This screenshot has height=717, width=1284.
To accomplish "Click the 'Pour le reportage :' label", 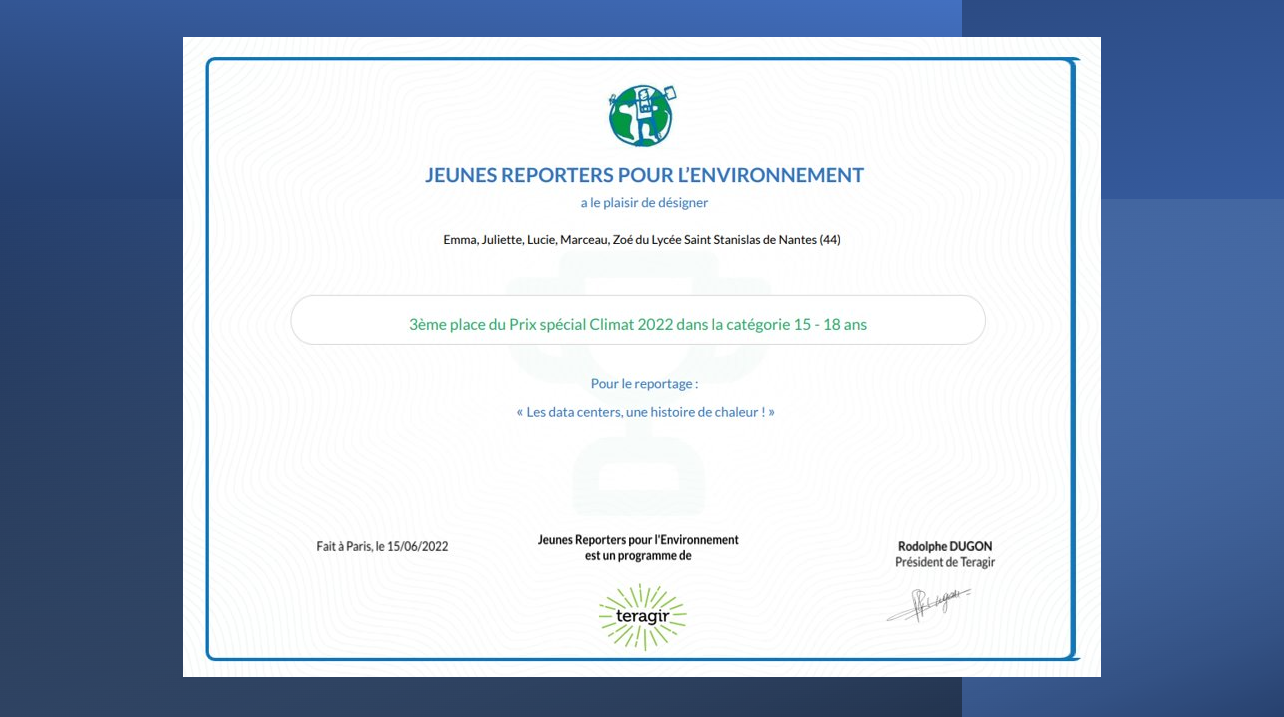I will (x=644, y=383).
